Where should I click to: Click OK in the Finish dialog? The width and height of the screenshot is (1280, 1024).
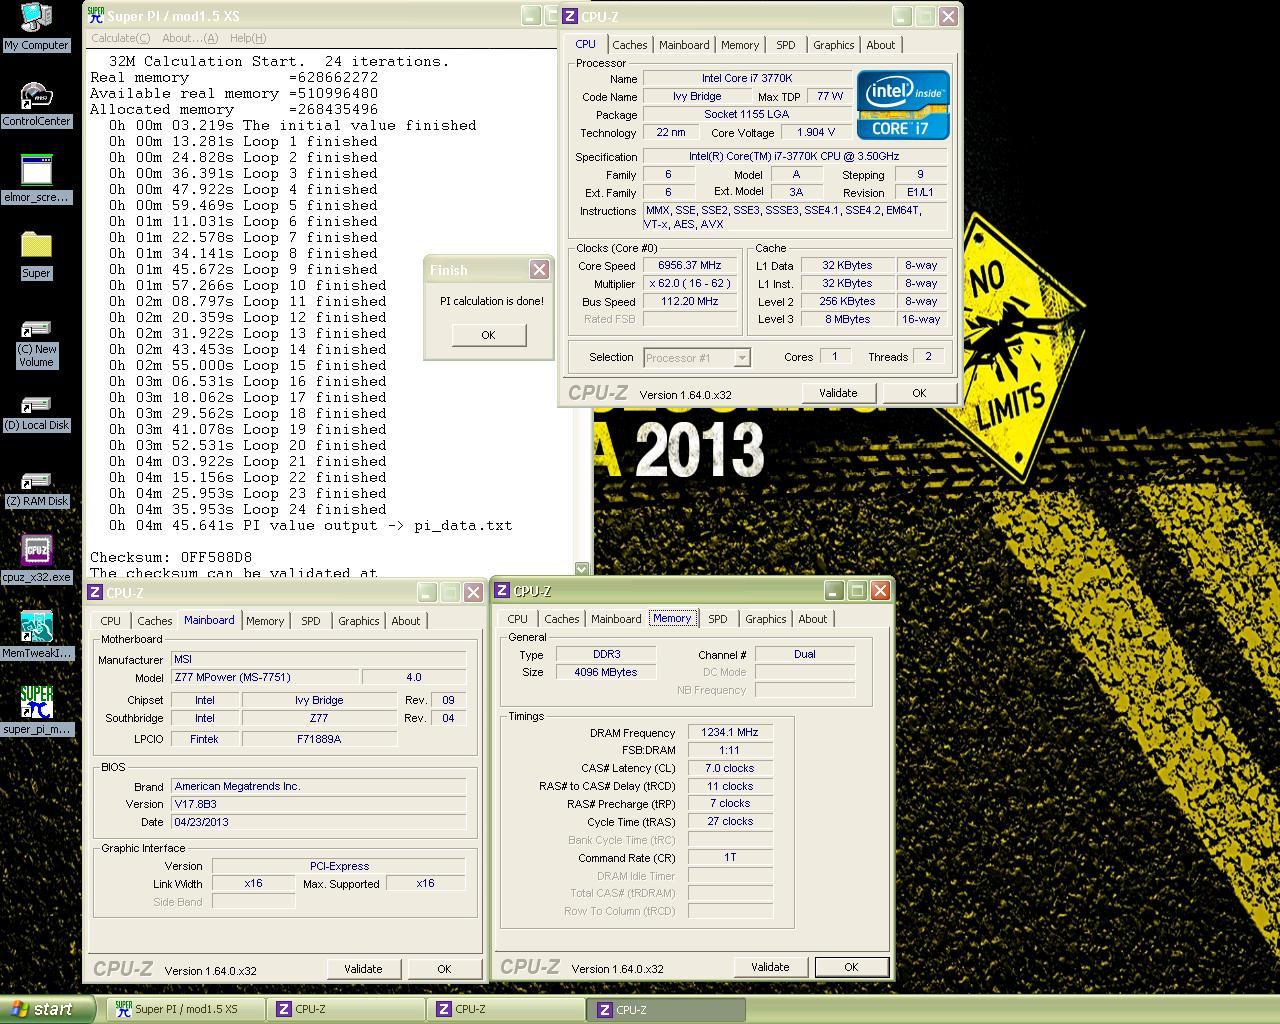point(488,335)
